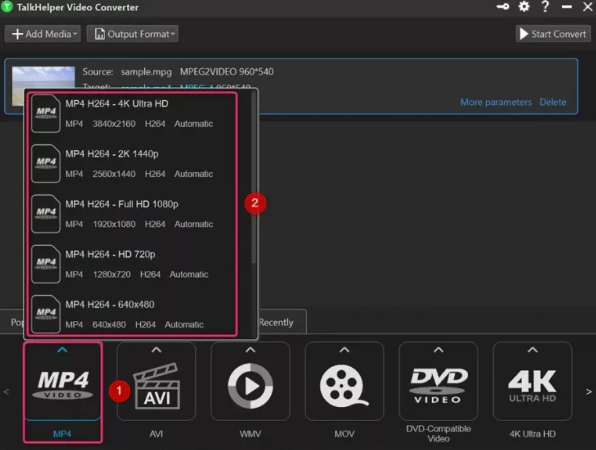Image resolution: width=596 pixels, height=450 pixels.
Task: Expand presets chevron above MOV tile
Action: 344,350
